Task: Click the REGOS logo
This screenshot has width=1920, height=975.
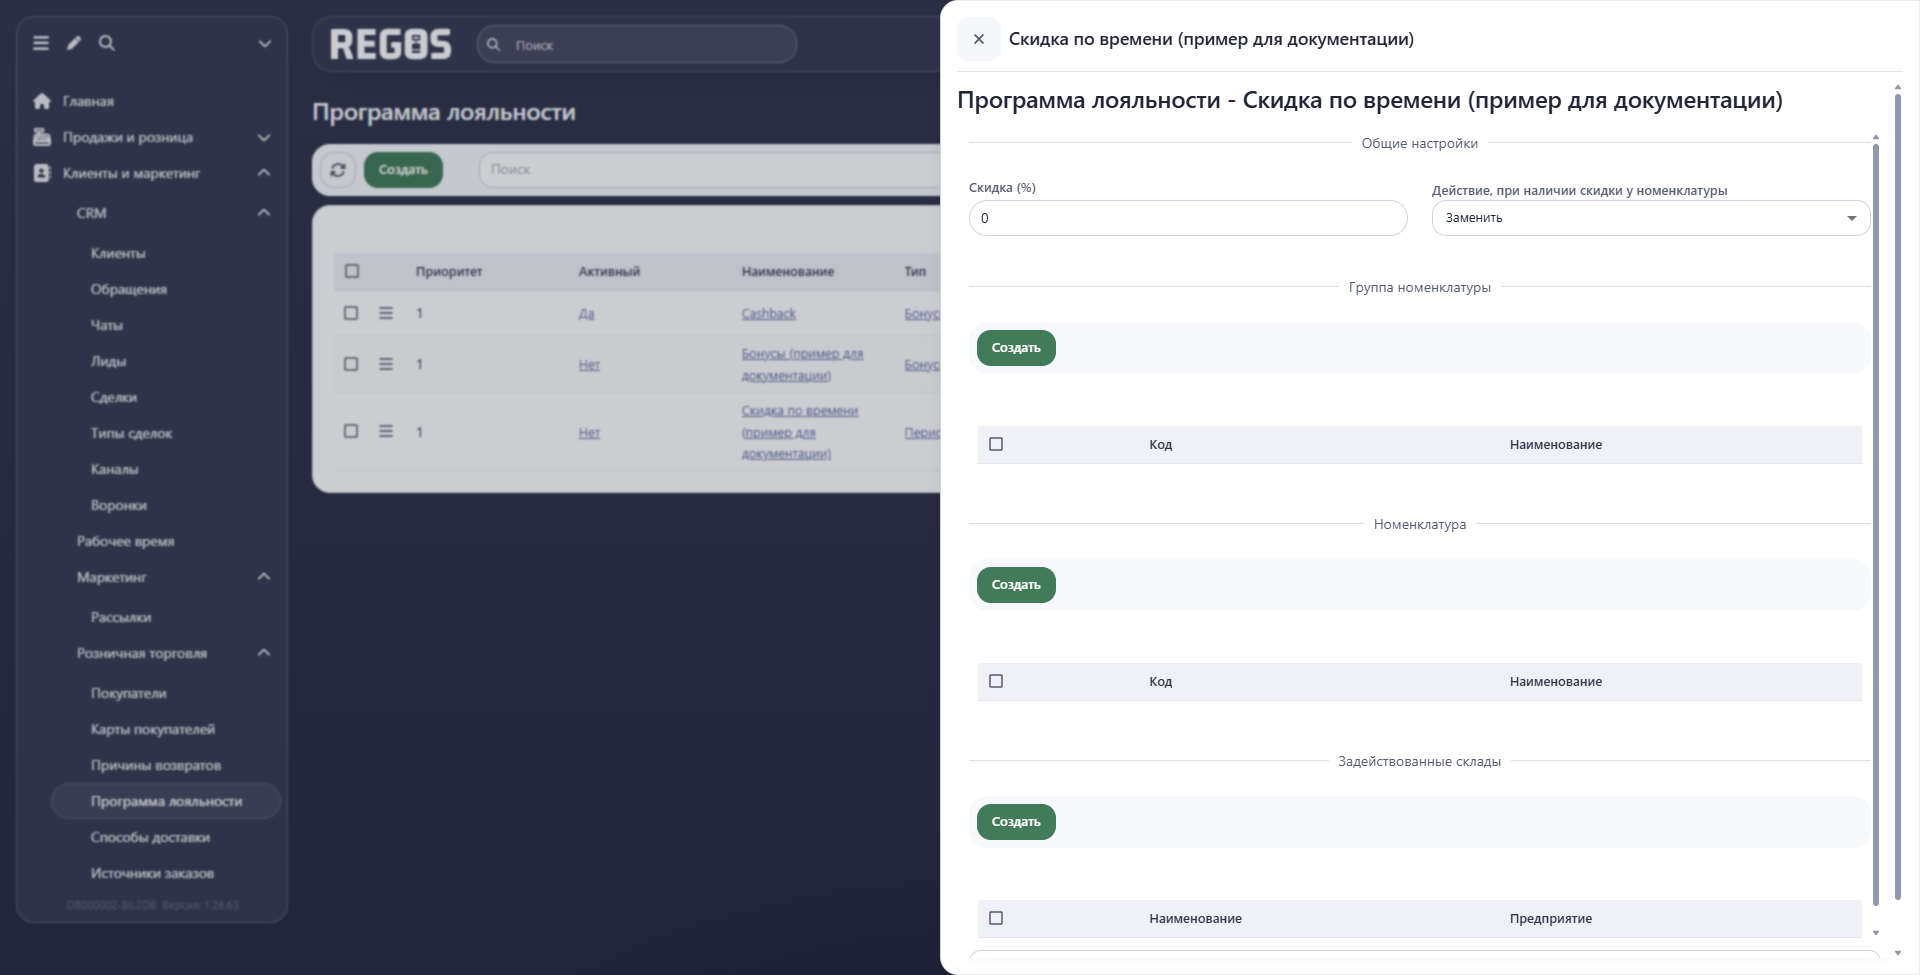Action: pyautogui.click(x=391, y=44)
